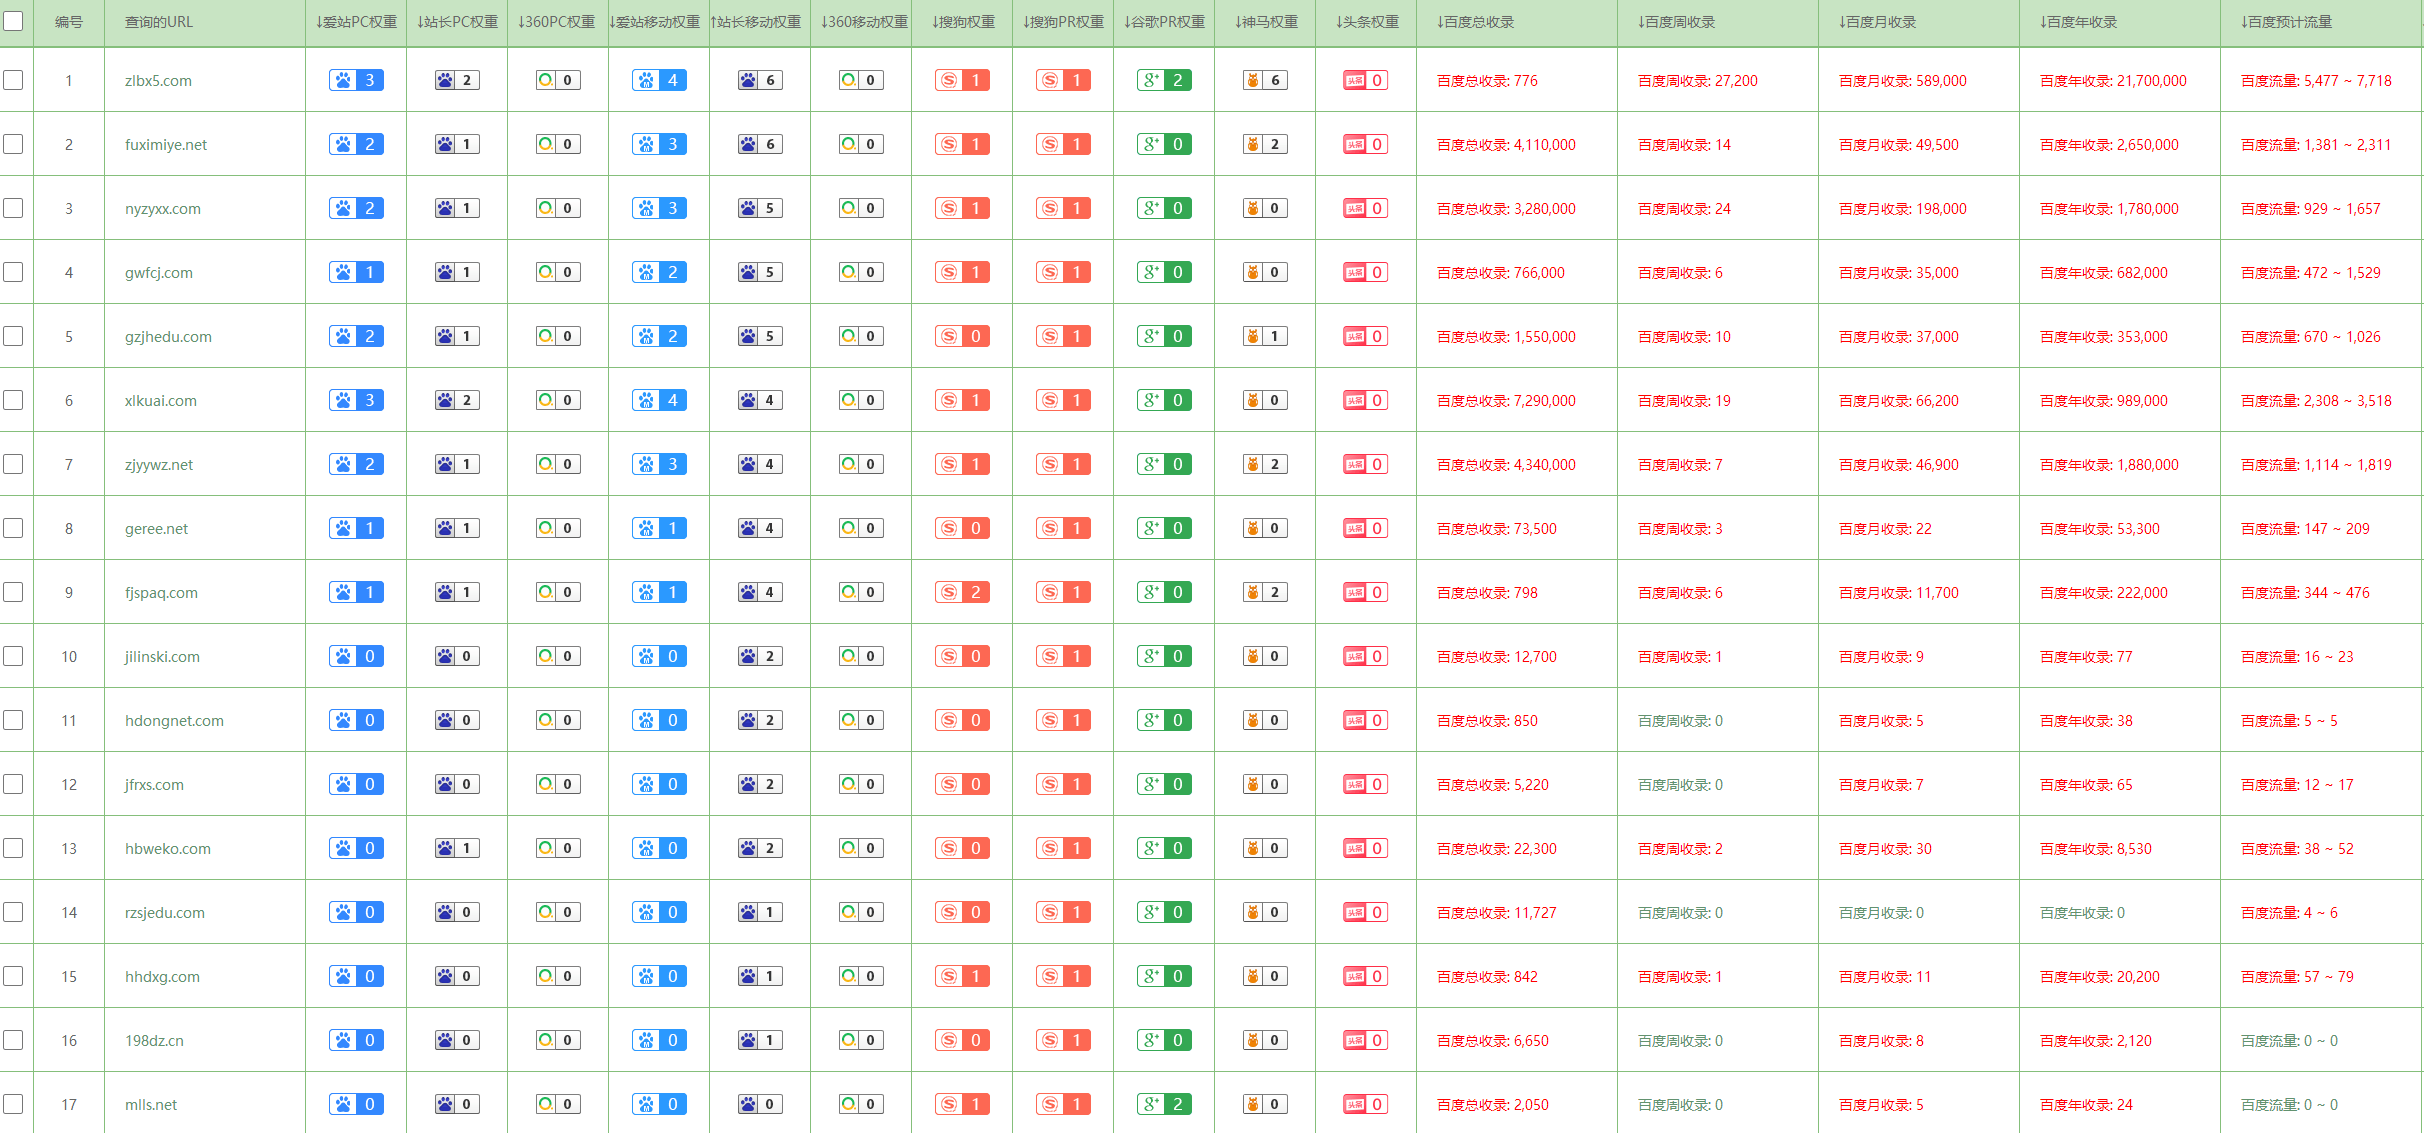Sort by 百度周收录 column header
This screenshot has width=2424, height=1133.
pyautogui.click(x=1676, y=22)
